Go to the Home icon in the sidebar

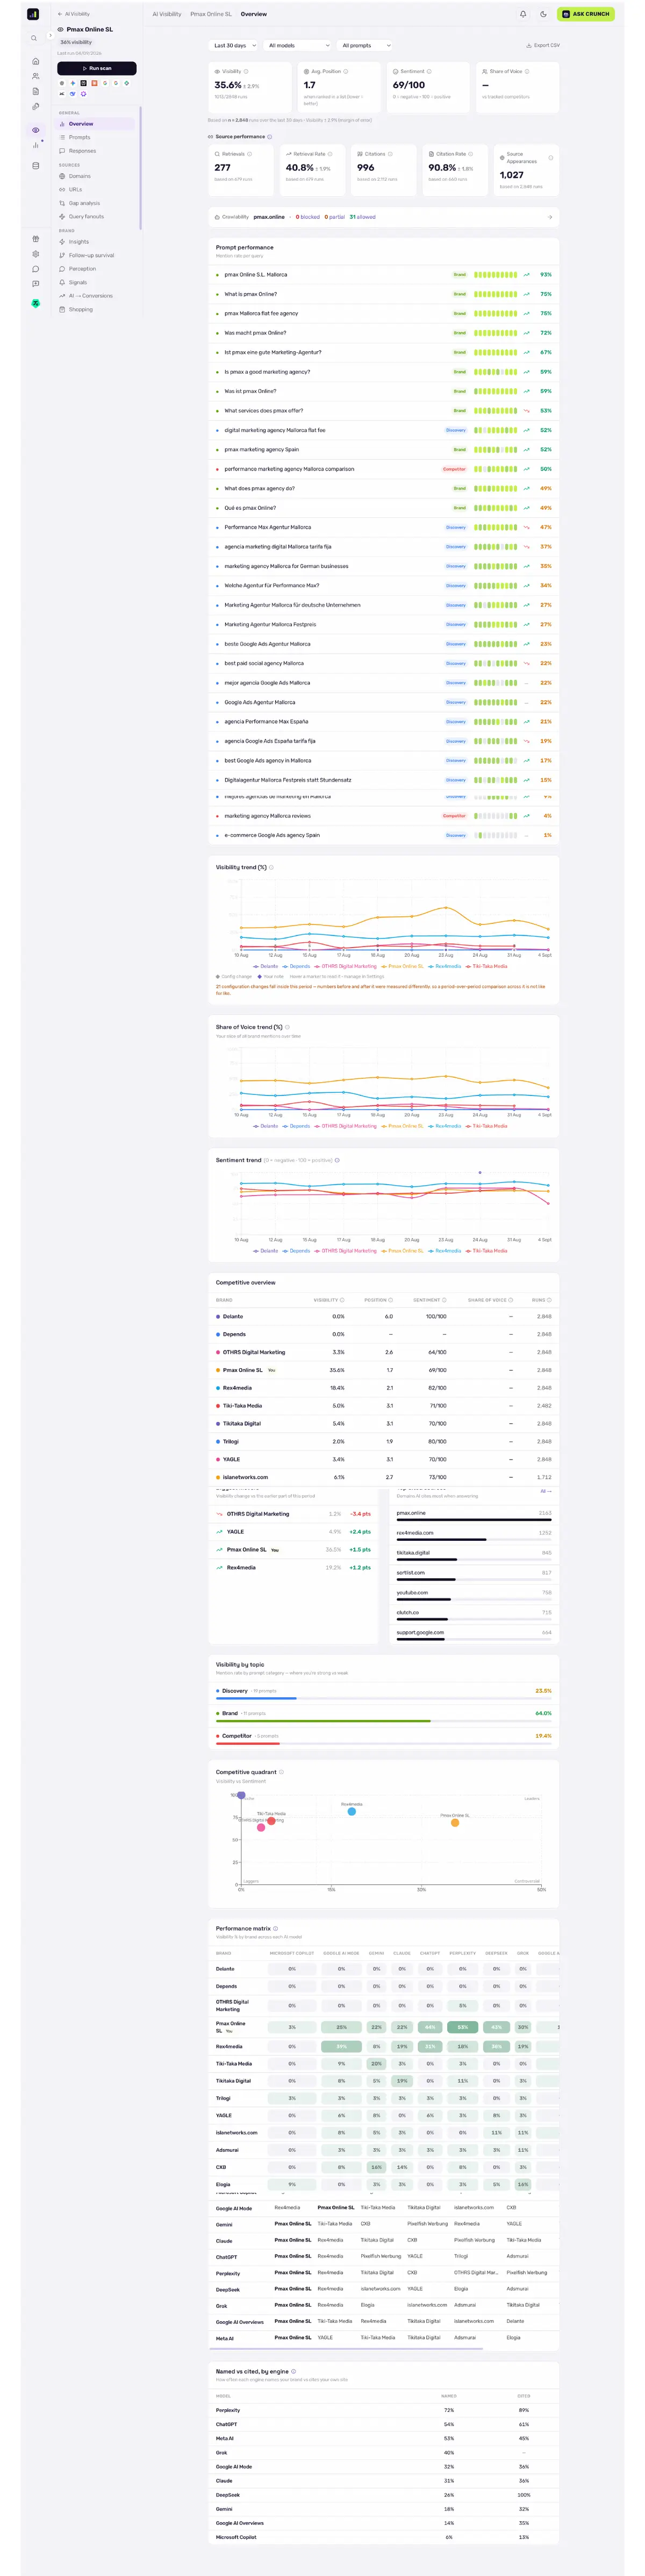35,61
